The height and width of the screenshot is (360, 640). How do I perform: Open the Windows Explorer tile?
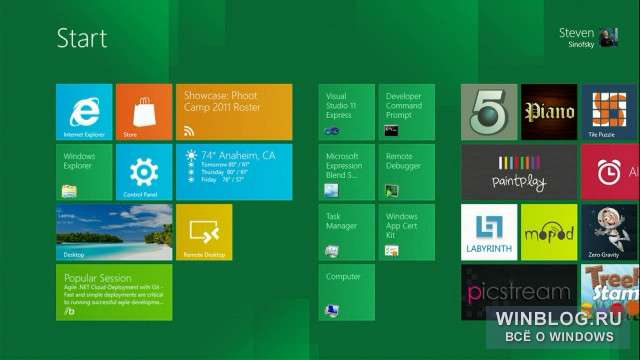click(84, 172)
